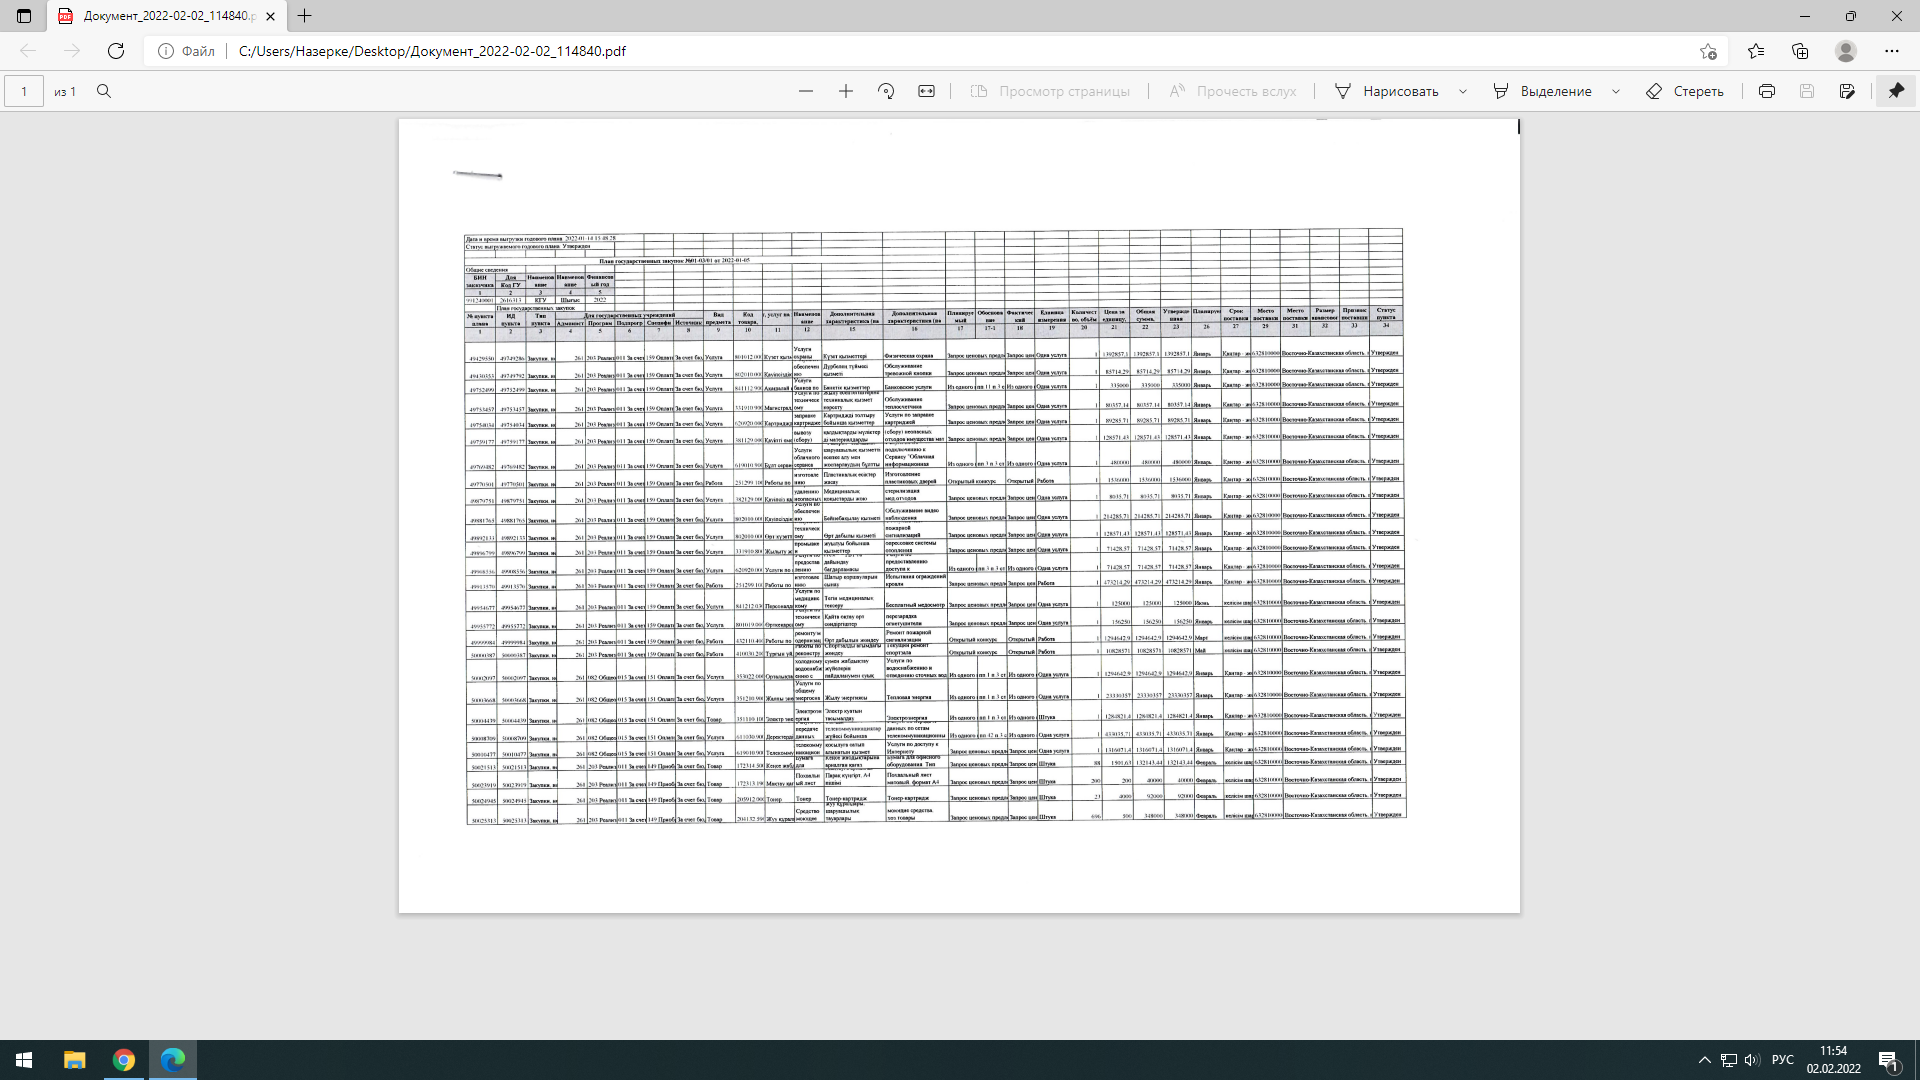Click the Выделение highlight button
This screenshot has width=1920, height=1080.
[x=1542, y=91]
